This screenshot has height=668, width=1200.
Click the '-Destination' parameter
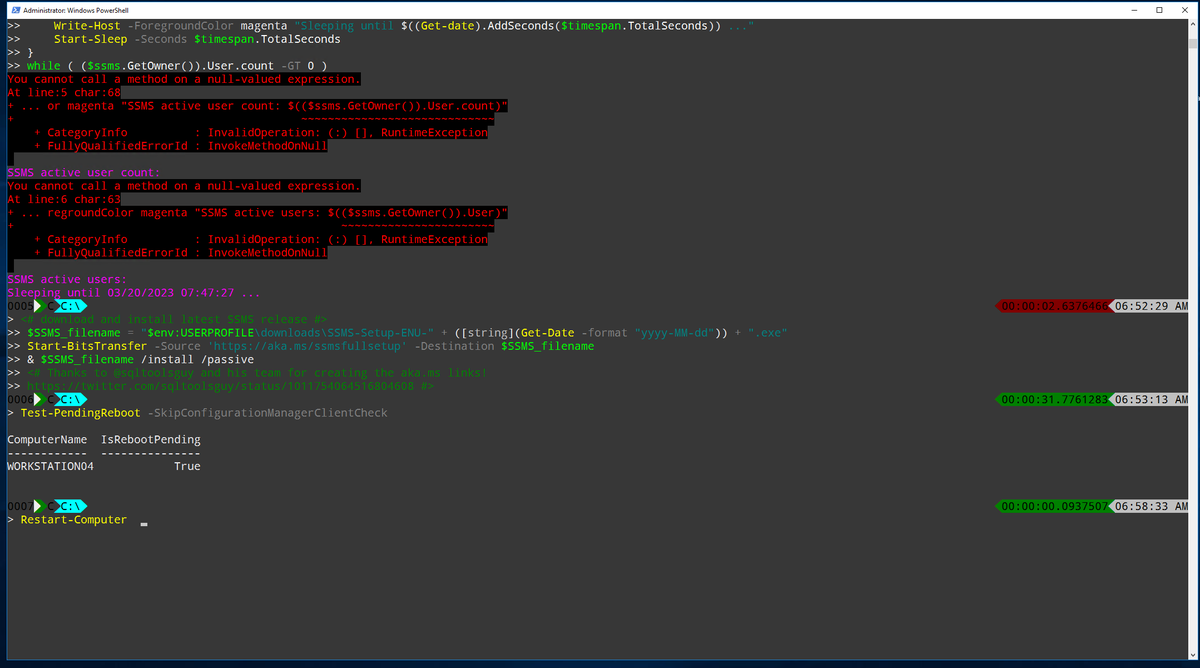[454, 346]
